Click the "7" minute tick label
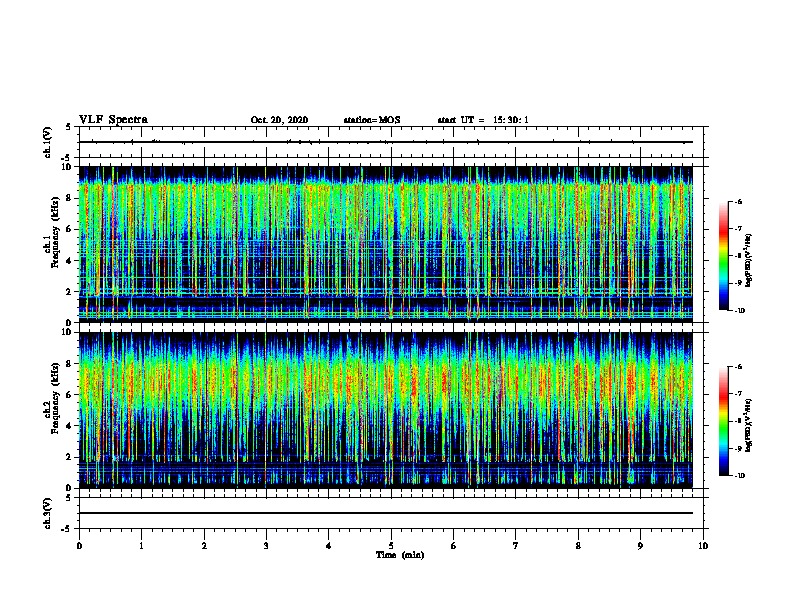792x612 pixels. [x=516, y=546]
